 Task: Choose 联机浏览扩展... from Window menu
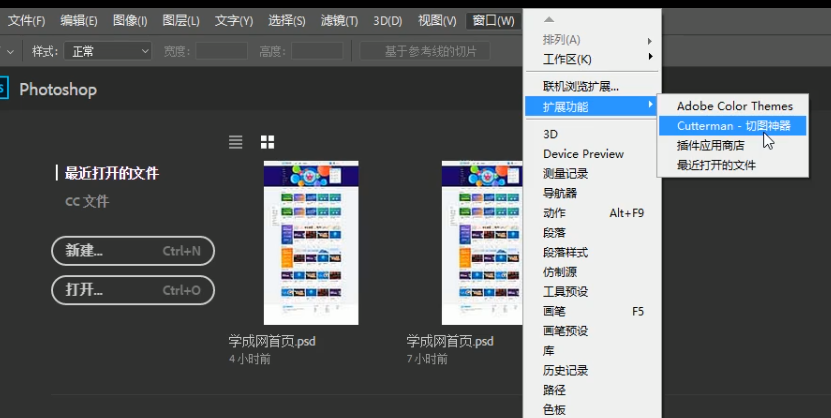(593, 86)
